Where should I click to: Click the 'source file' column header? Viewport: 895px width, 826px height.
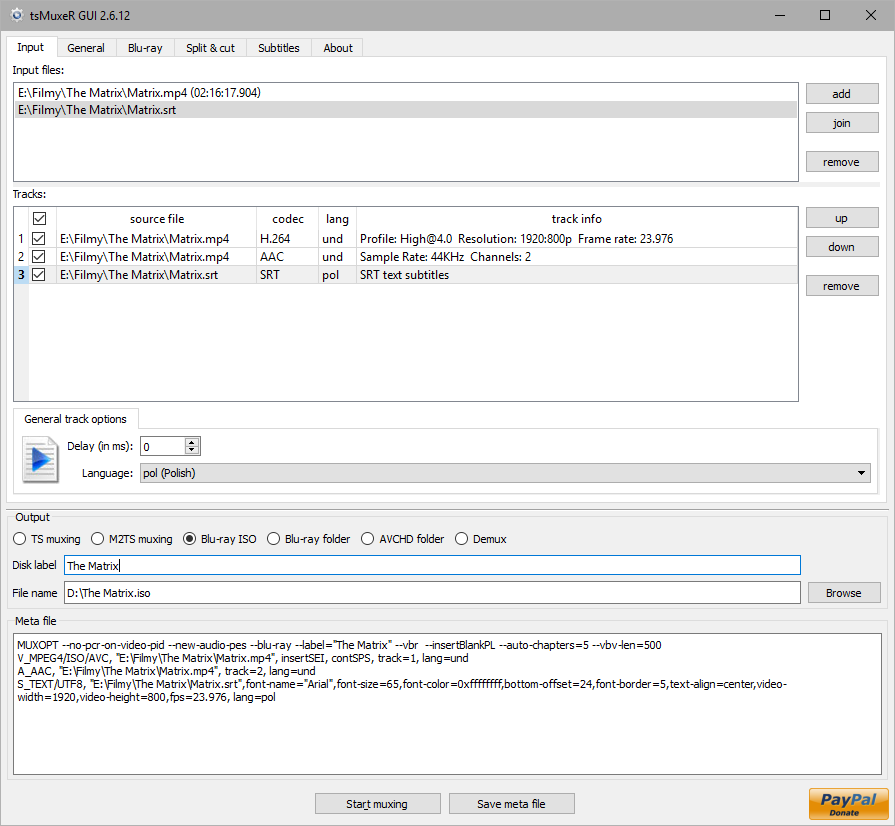[156, 219]
